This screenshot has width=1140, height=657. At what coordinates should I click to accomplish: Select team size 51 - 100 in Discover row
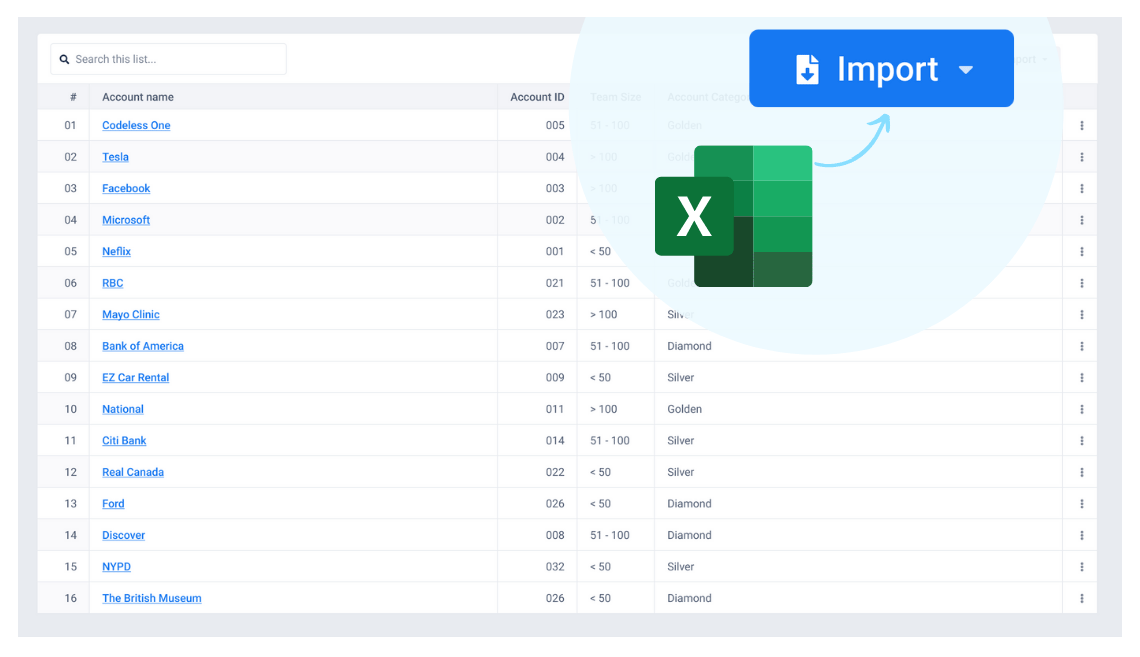tap(609, 535)
